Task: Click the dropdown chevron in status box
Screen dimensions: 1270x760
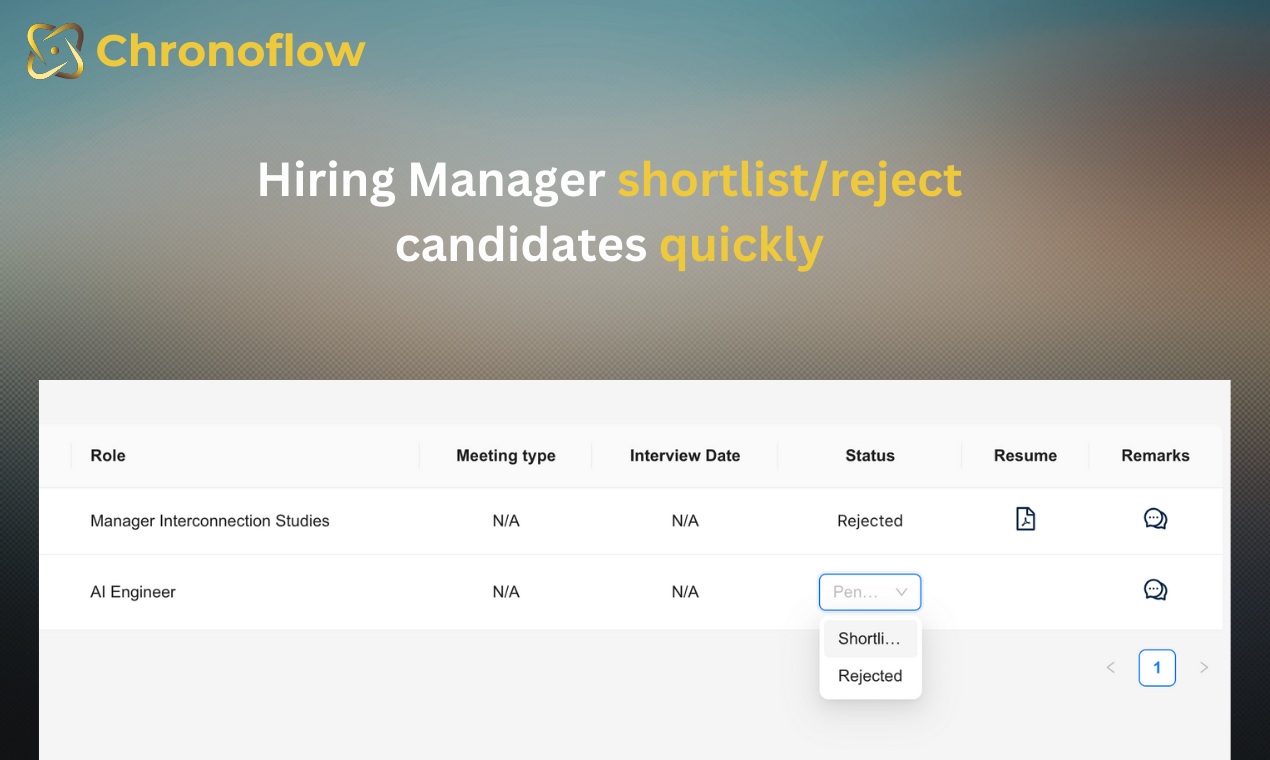Action: (x=901, y=592)
